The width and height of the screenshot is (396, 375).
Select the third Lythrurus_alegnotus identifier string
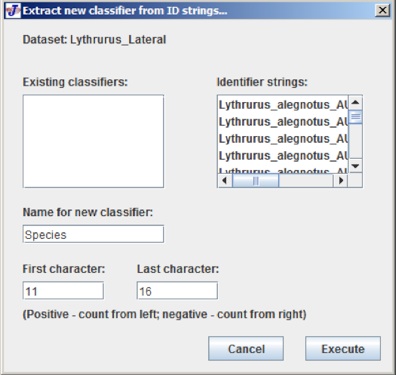coord(283,139)
